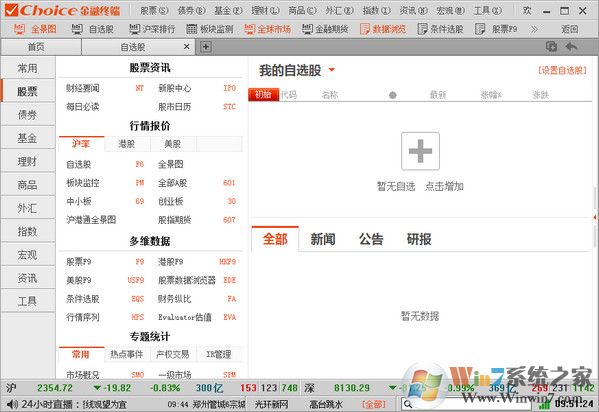Click the tab bar back arrow icon
Screen dimensions: 599x412
tap(571, 47)
